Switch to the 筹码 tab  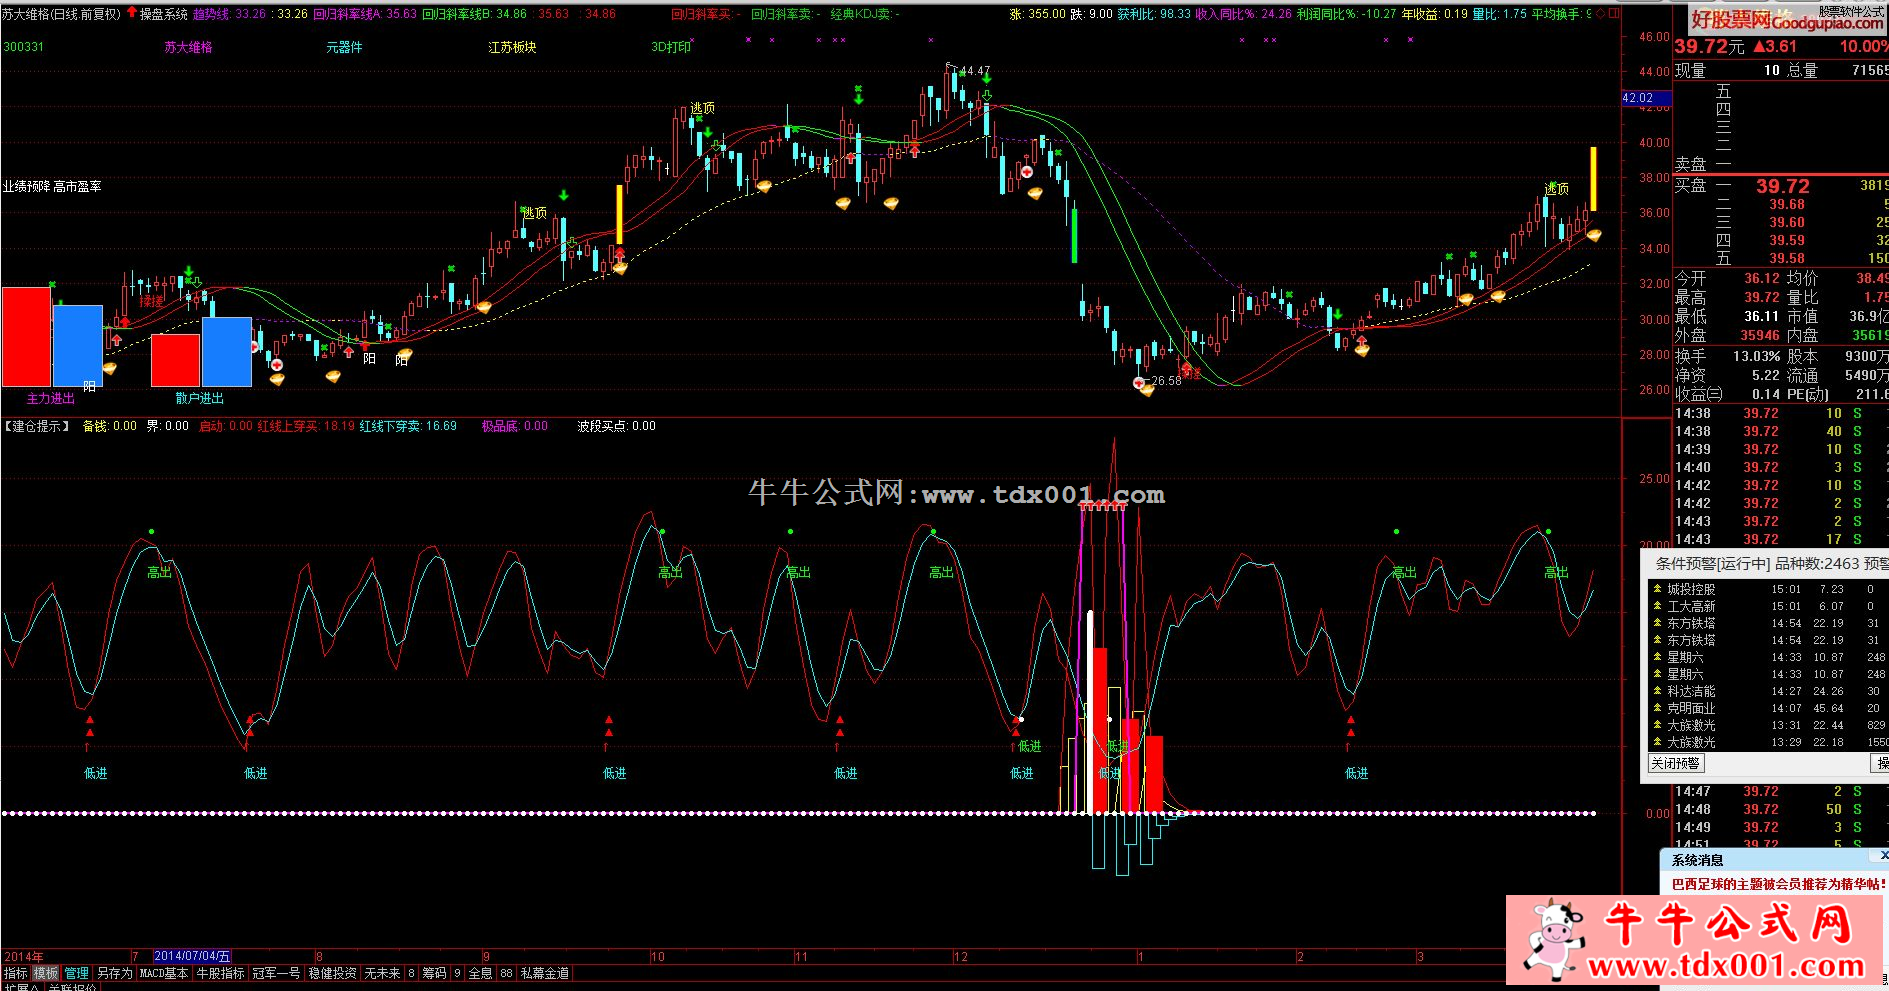click(x=434, y=973)
